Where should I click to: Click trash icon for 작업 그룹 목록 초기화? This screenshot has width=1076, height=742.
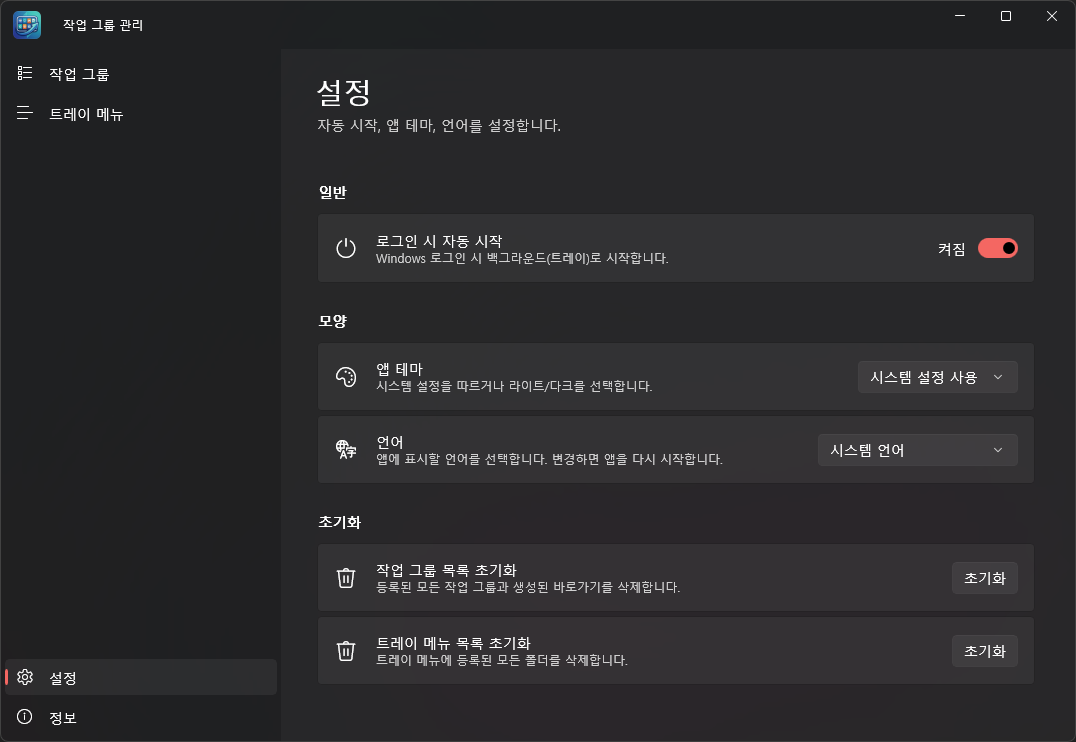point(346,578)
